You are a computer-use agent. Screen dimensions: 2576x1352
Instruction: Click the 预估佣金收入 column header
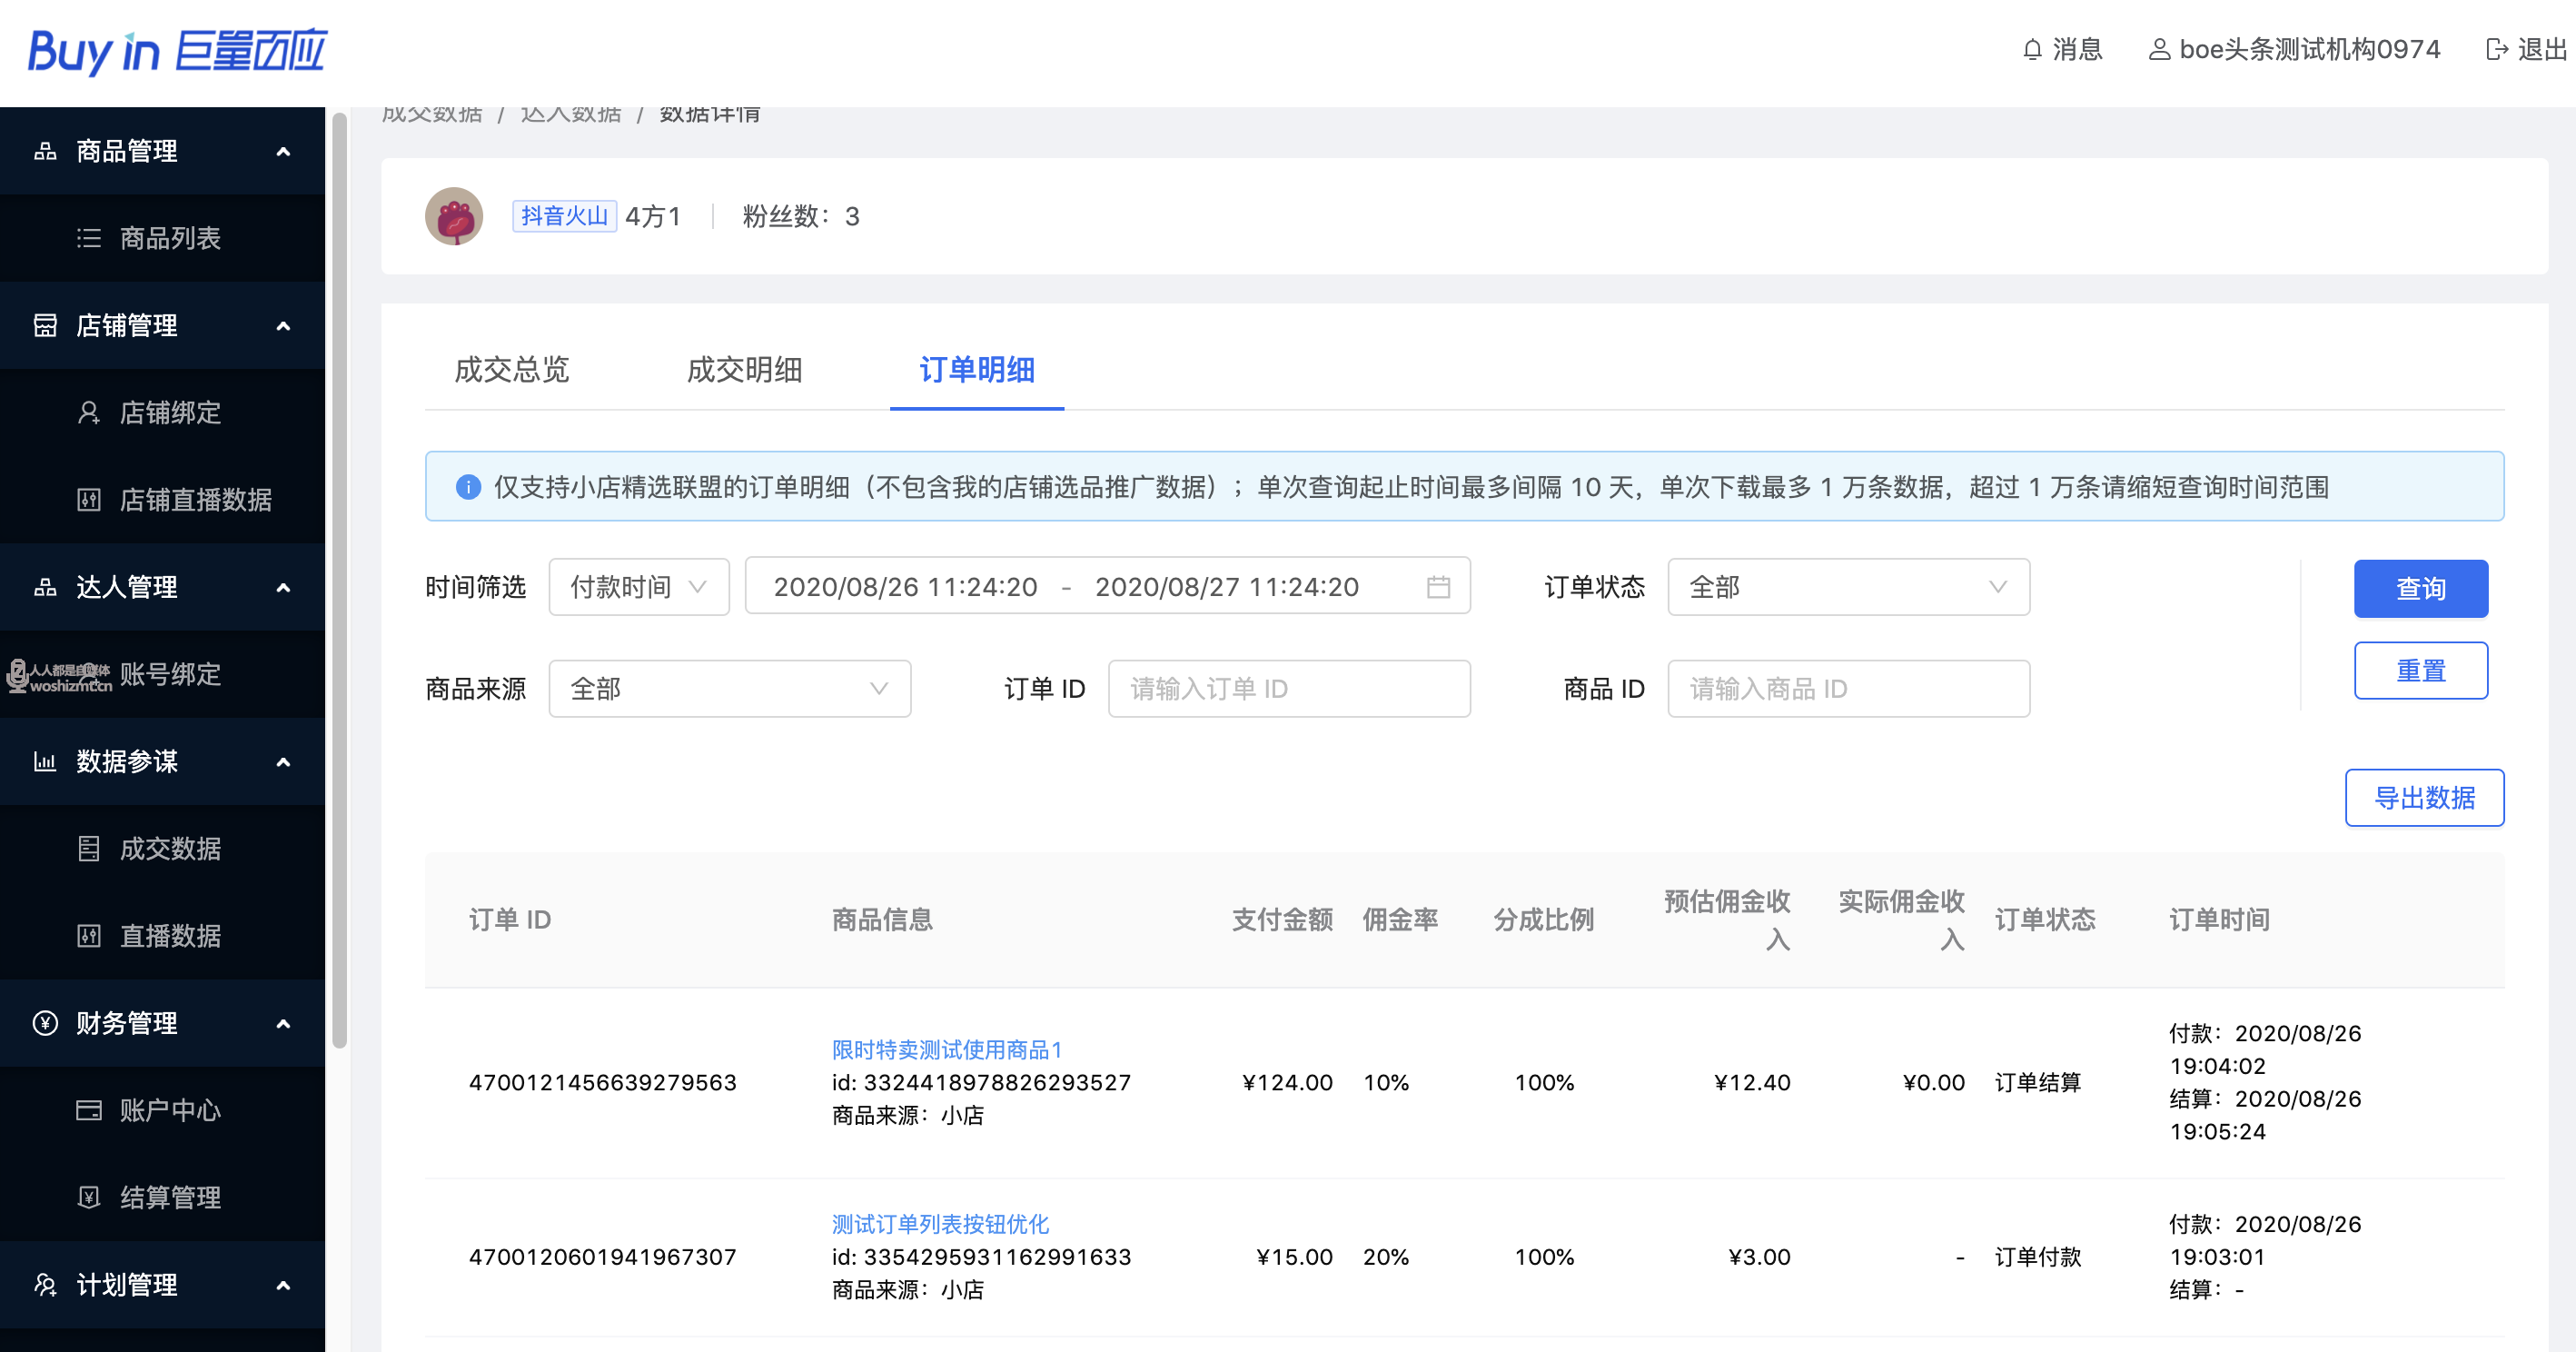[x=1727, y=920]
